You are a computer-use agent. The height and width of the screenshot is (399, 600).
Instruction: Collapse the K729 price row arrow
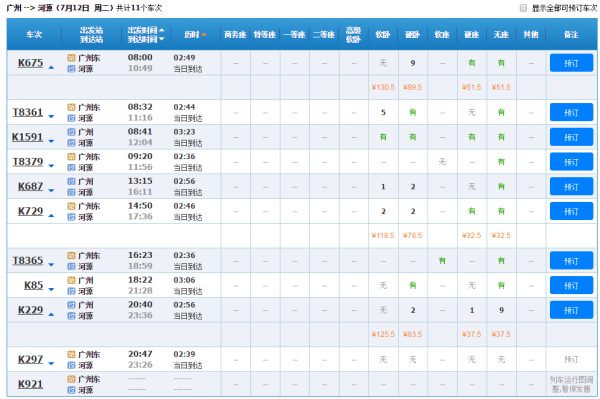point(51,216)
